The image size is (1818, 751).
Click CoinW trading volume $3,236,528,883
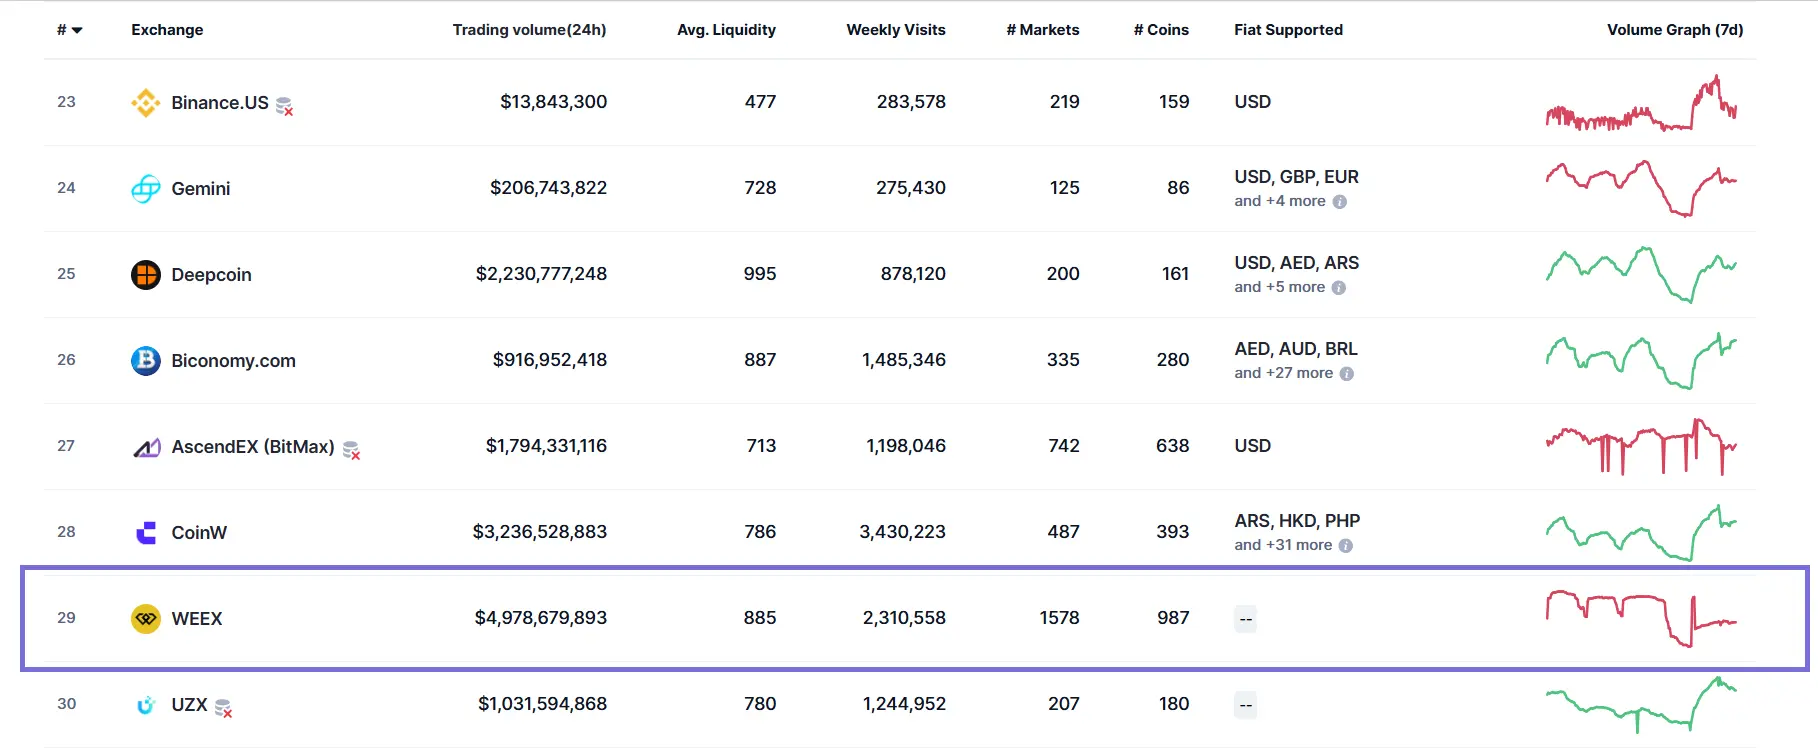[x=540, y=532]
